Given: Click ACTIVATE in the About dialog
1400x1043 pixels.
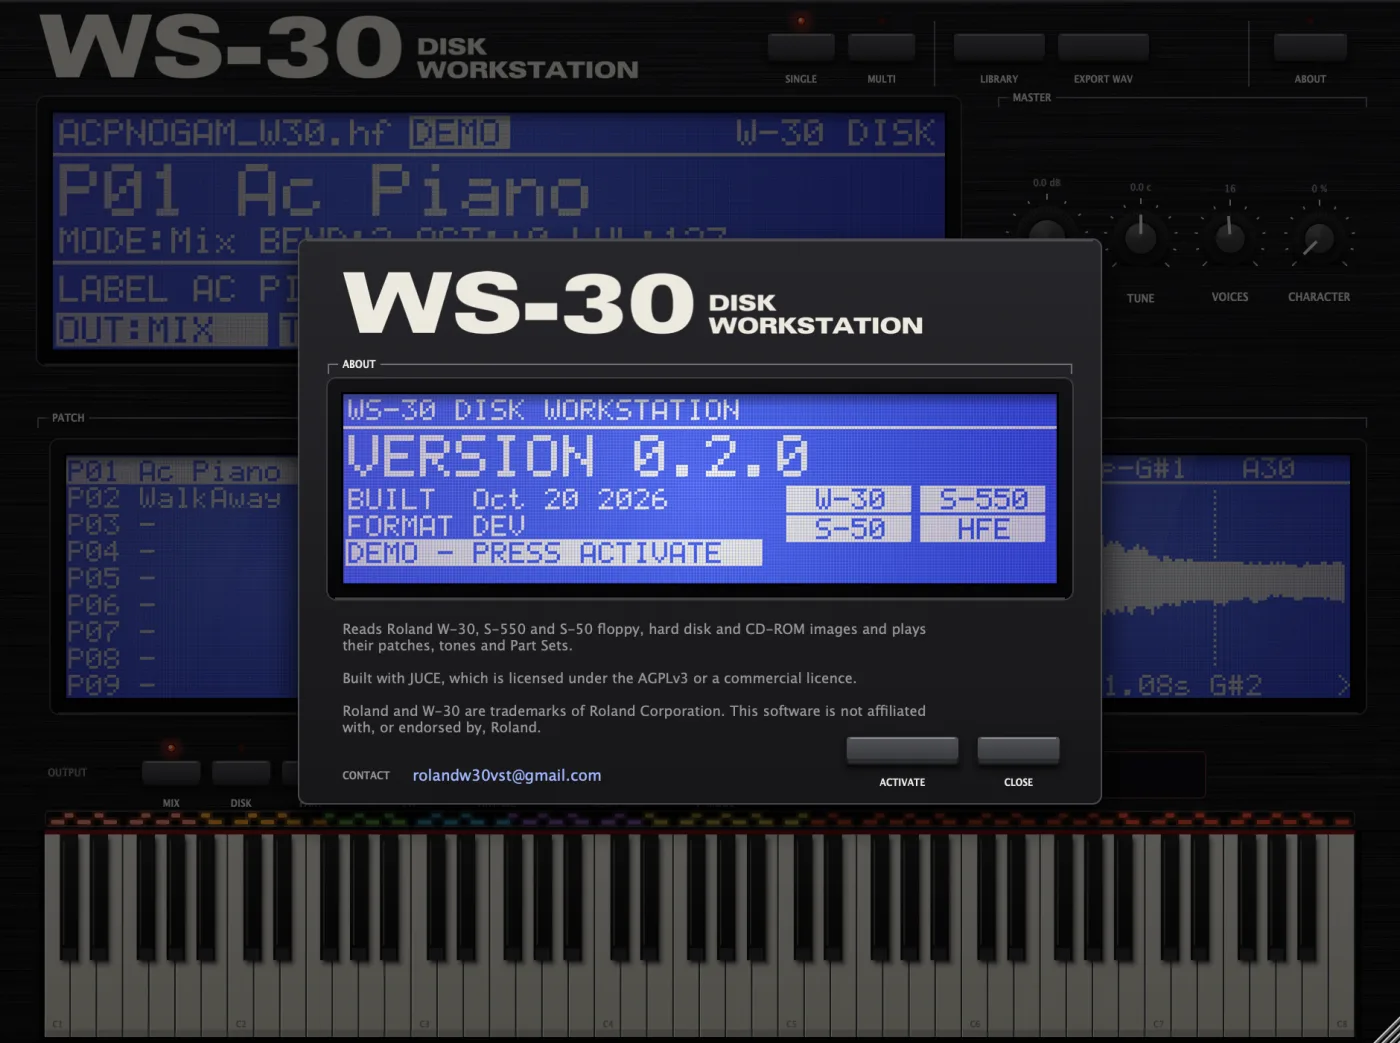Looking at the screenshot, I should pos(902,750).
